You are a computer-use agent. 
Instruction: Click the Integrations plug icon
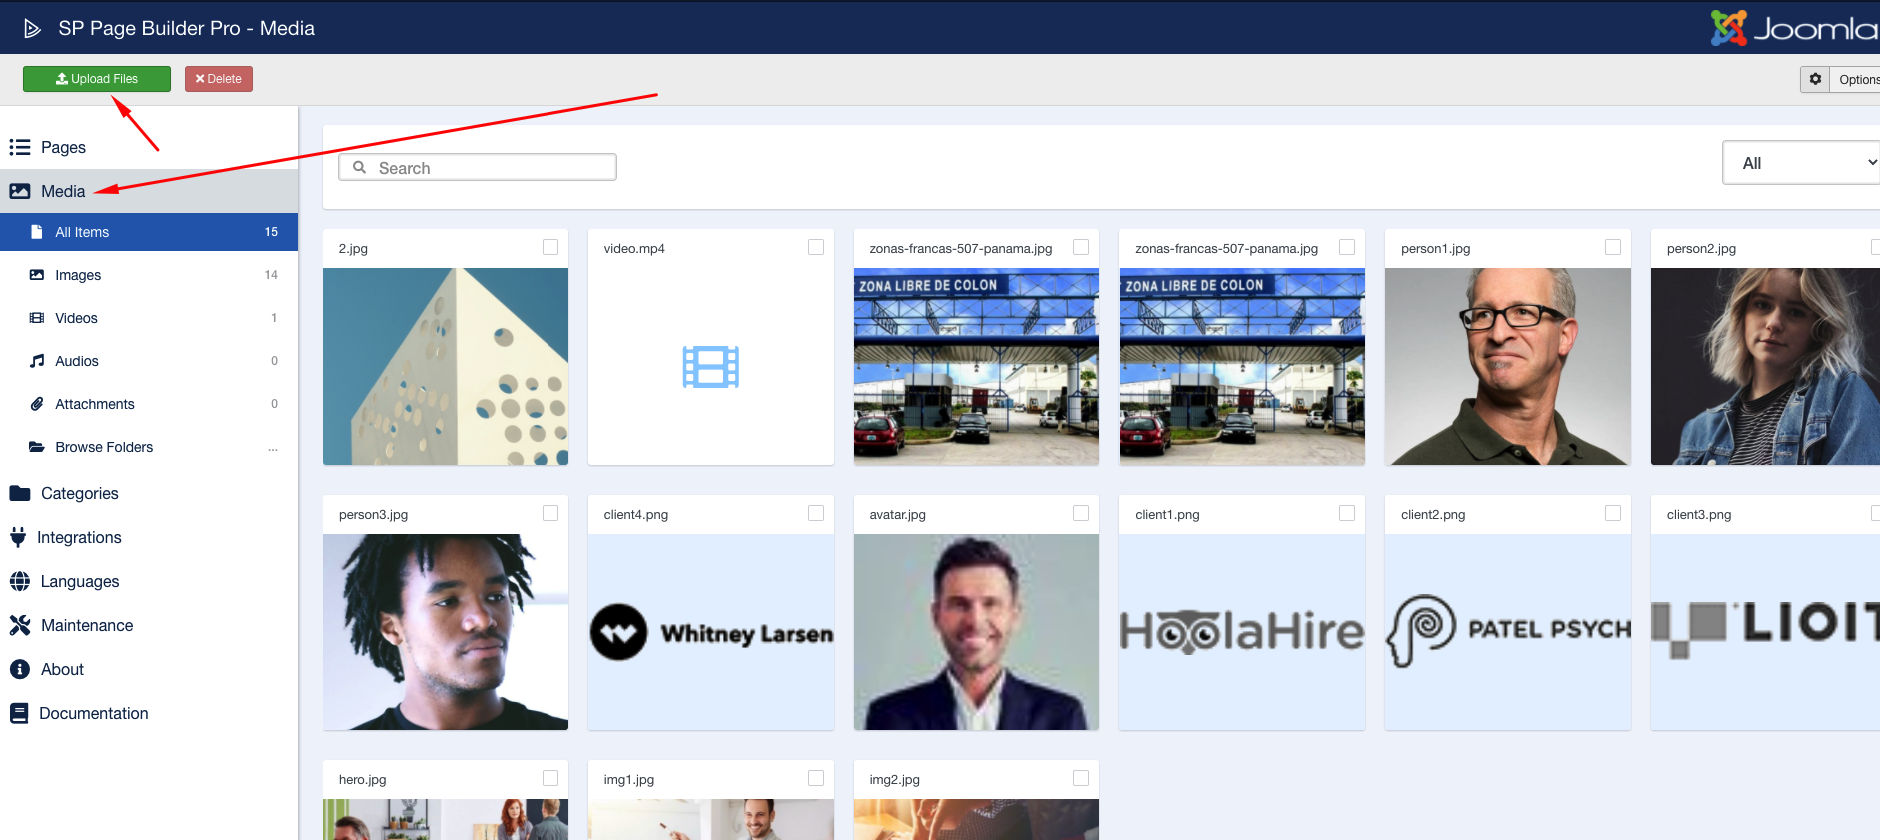[18, 537]
